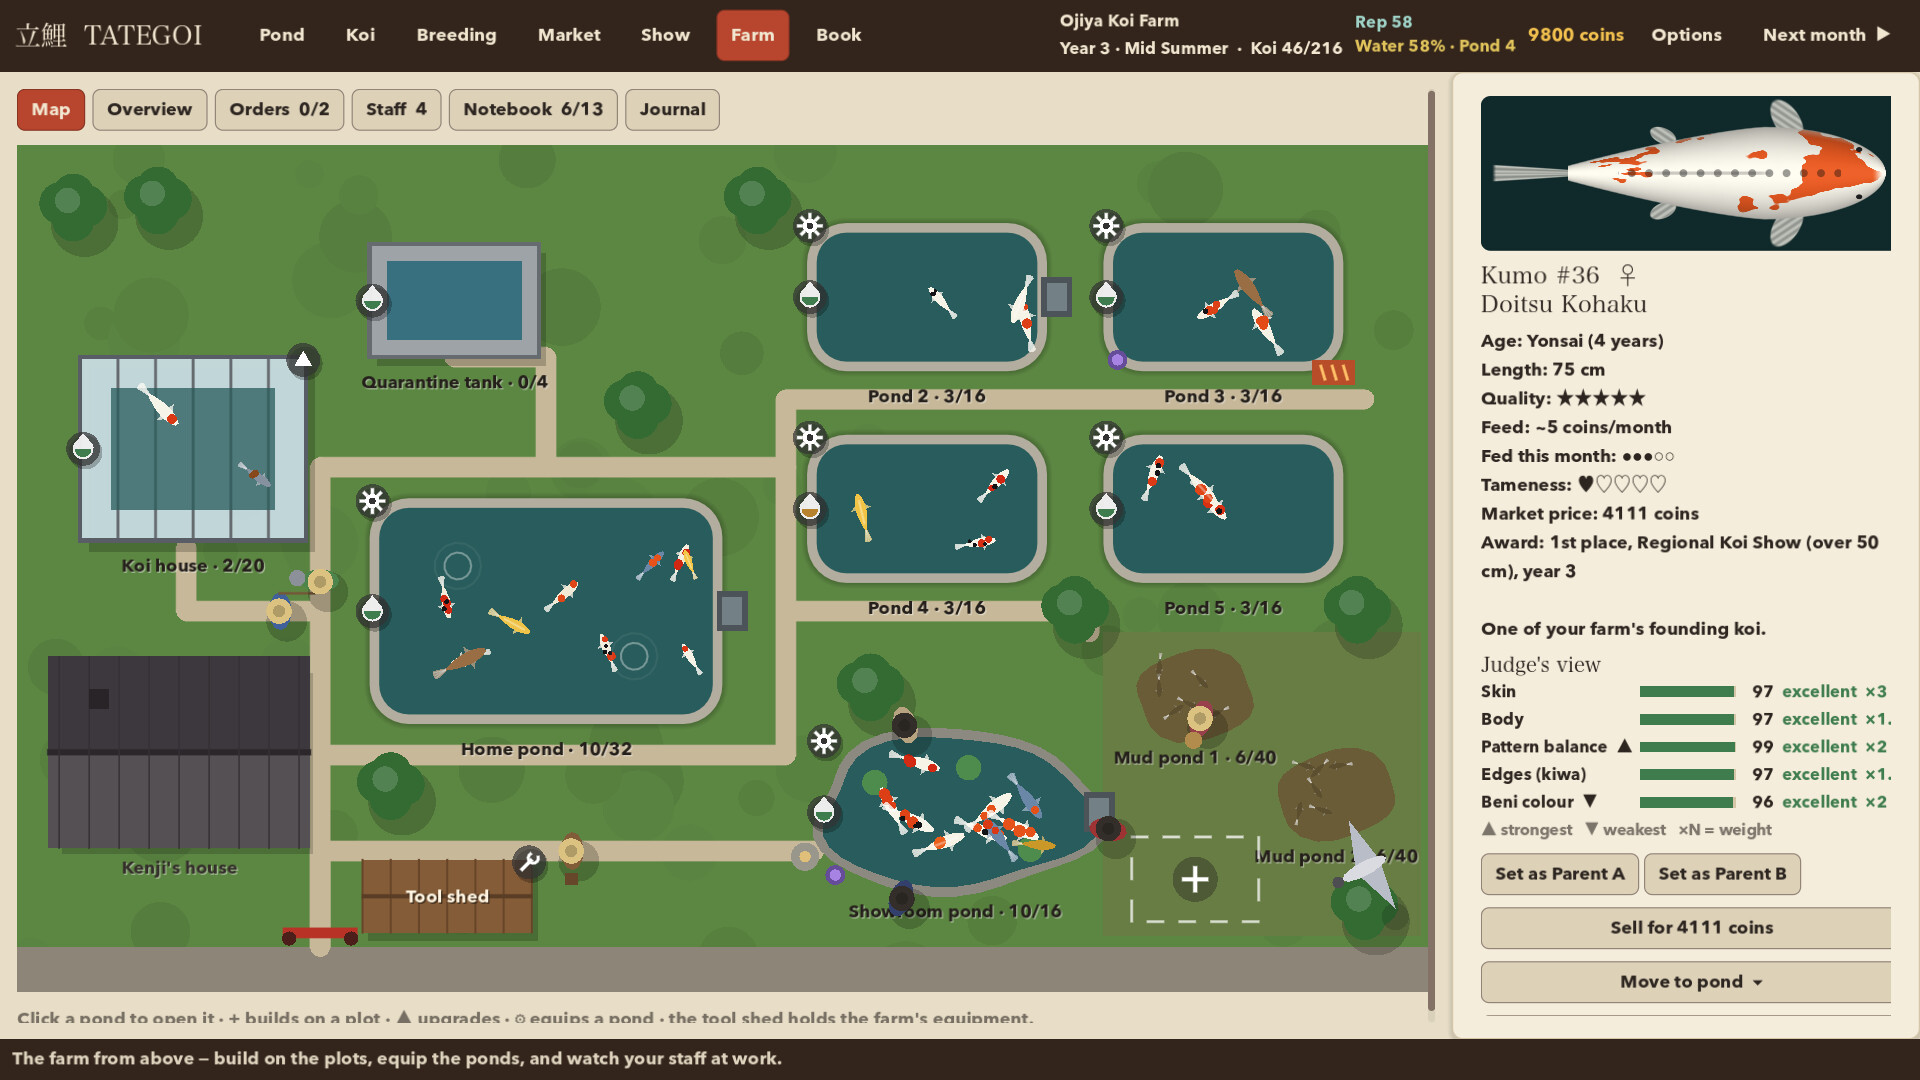The width and height of the screenshot is (1920, 1080).
Task: Click the Pond 4 equipment gear icon
Action: coord(810,438)
